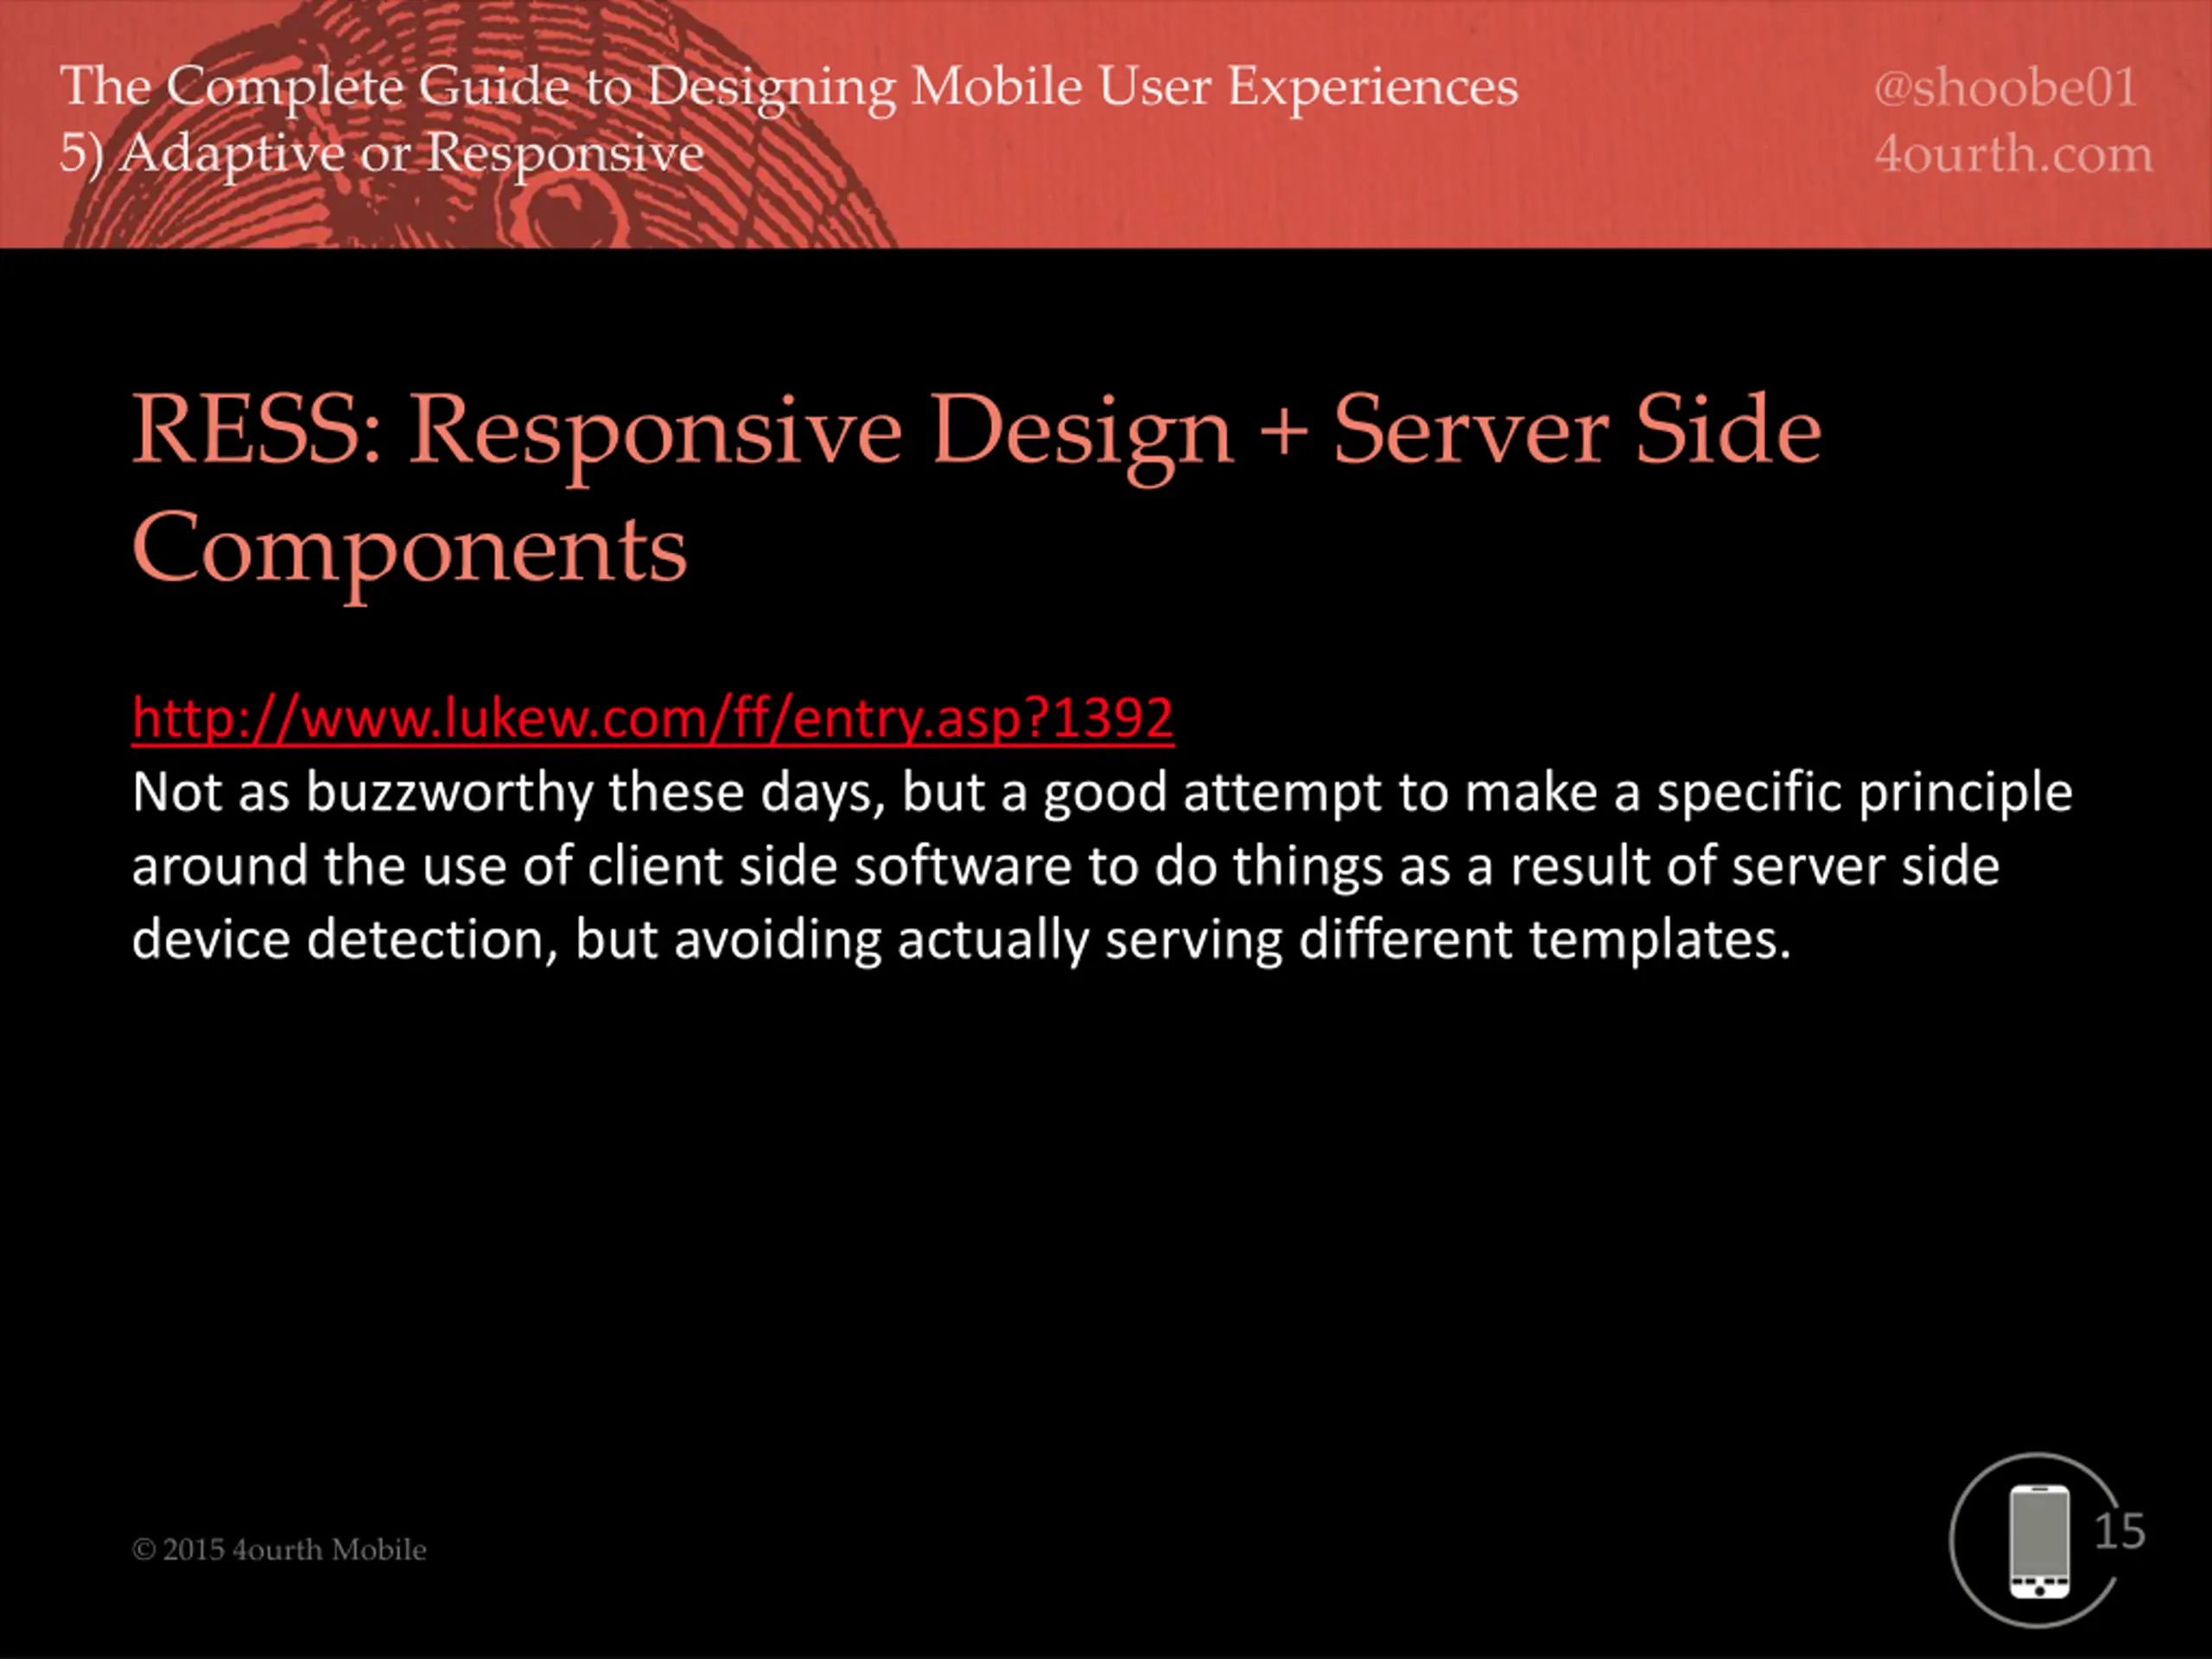Open the lukew.com entry.asp?1392 link
This screenshot has height=1659, width=2212.
(652, 718)
